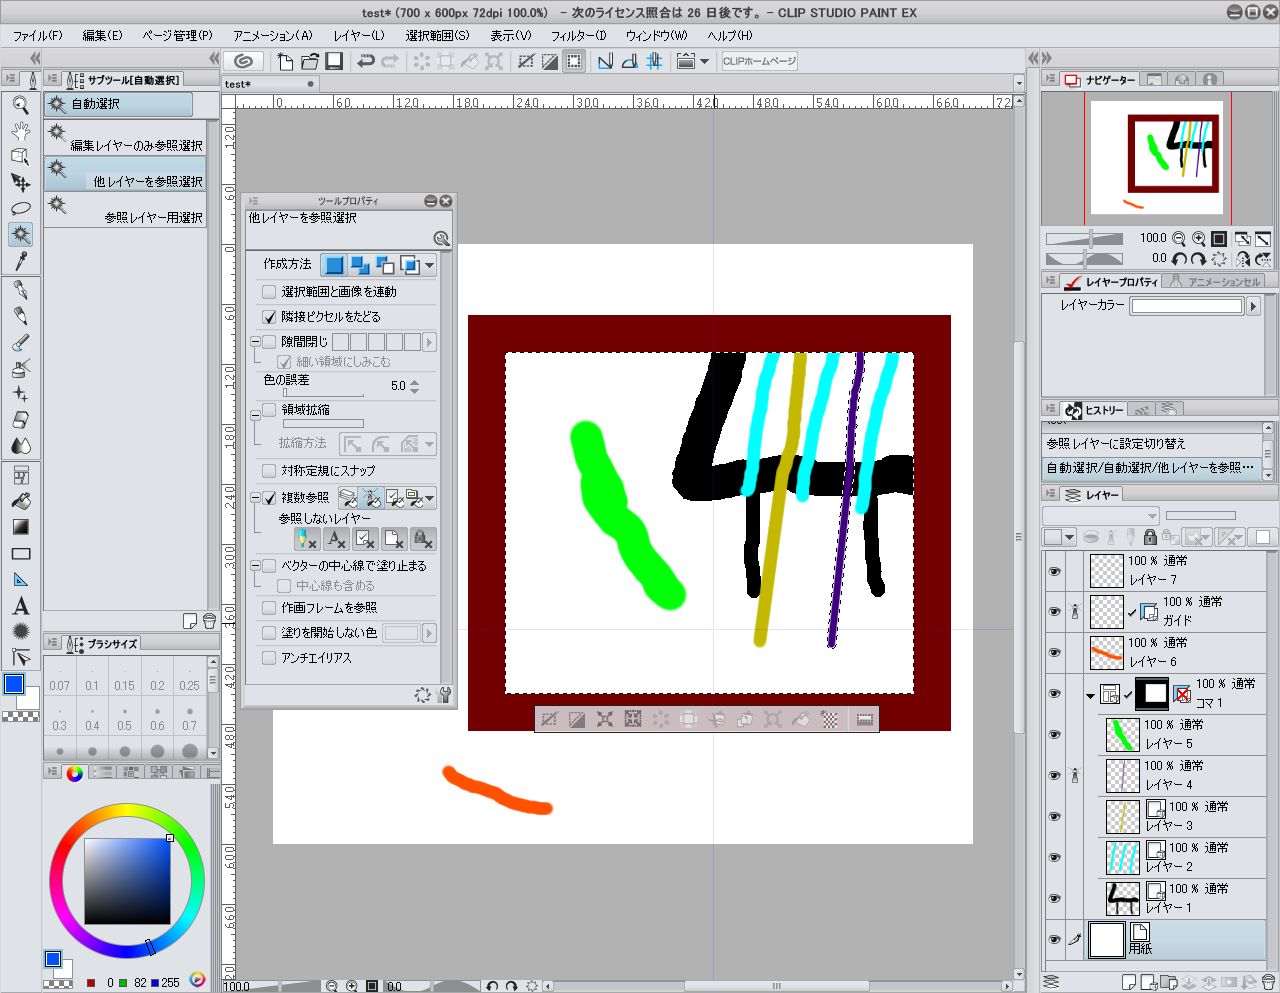This screenshot has height=993, width=1280.
Task: Select the Eraser tool
Action: [21, 420]
